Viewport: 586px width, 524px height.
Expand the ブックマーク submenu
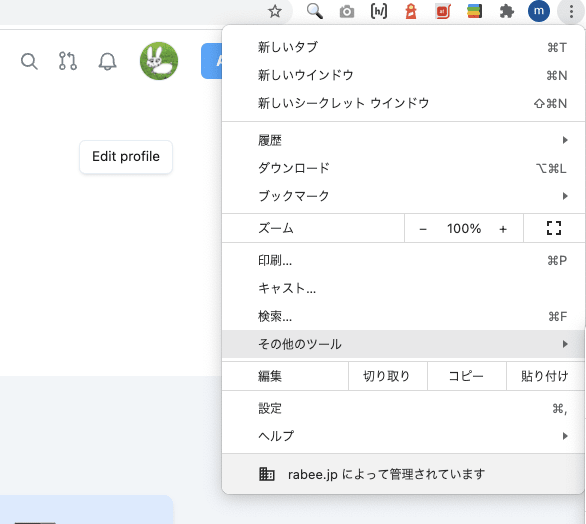pos(403,196)
